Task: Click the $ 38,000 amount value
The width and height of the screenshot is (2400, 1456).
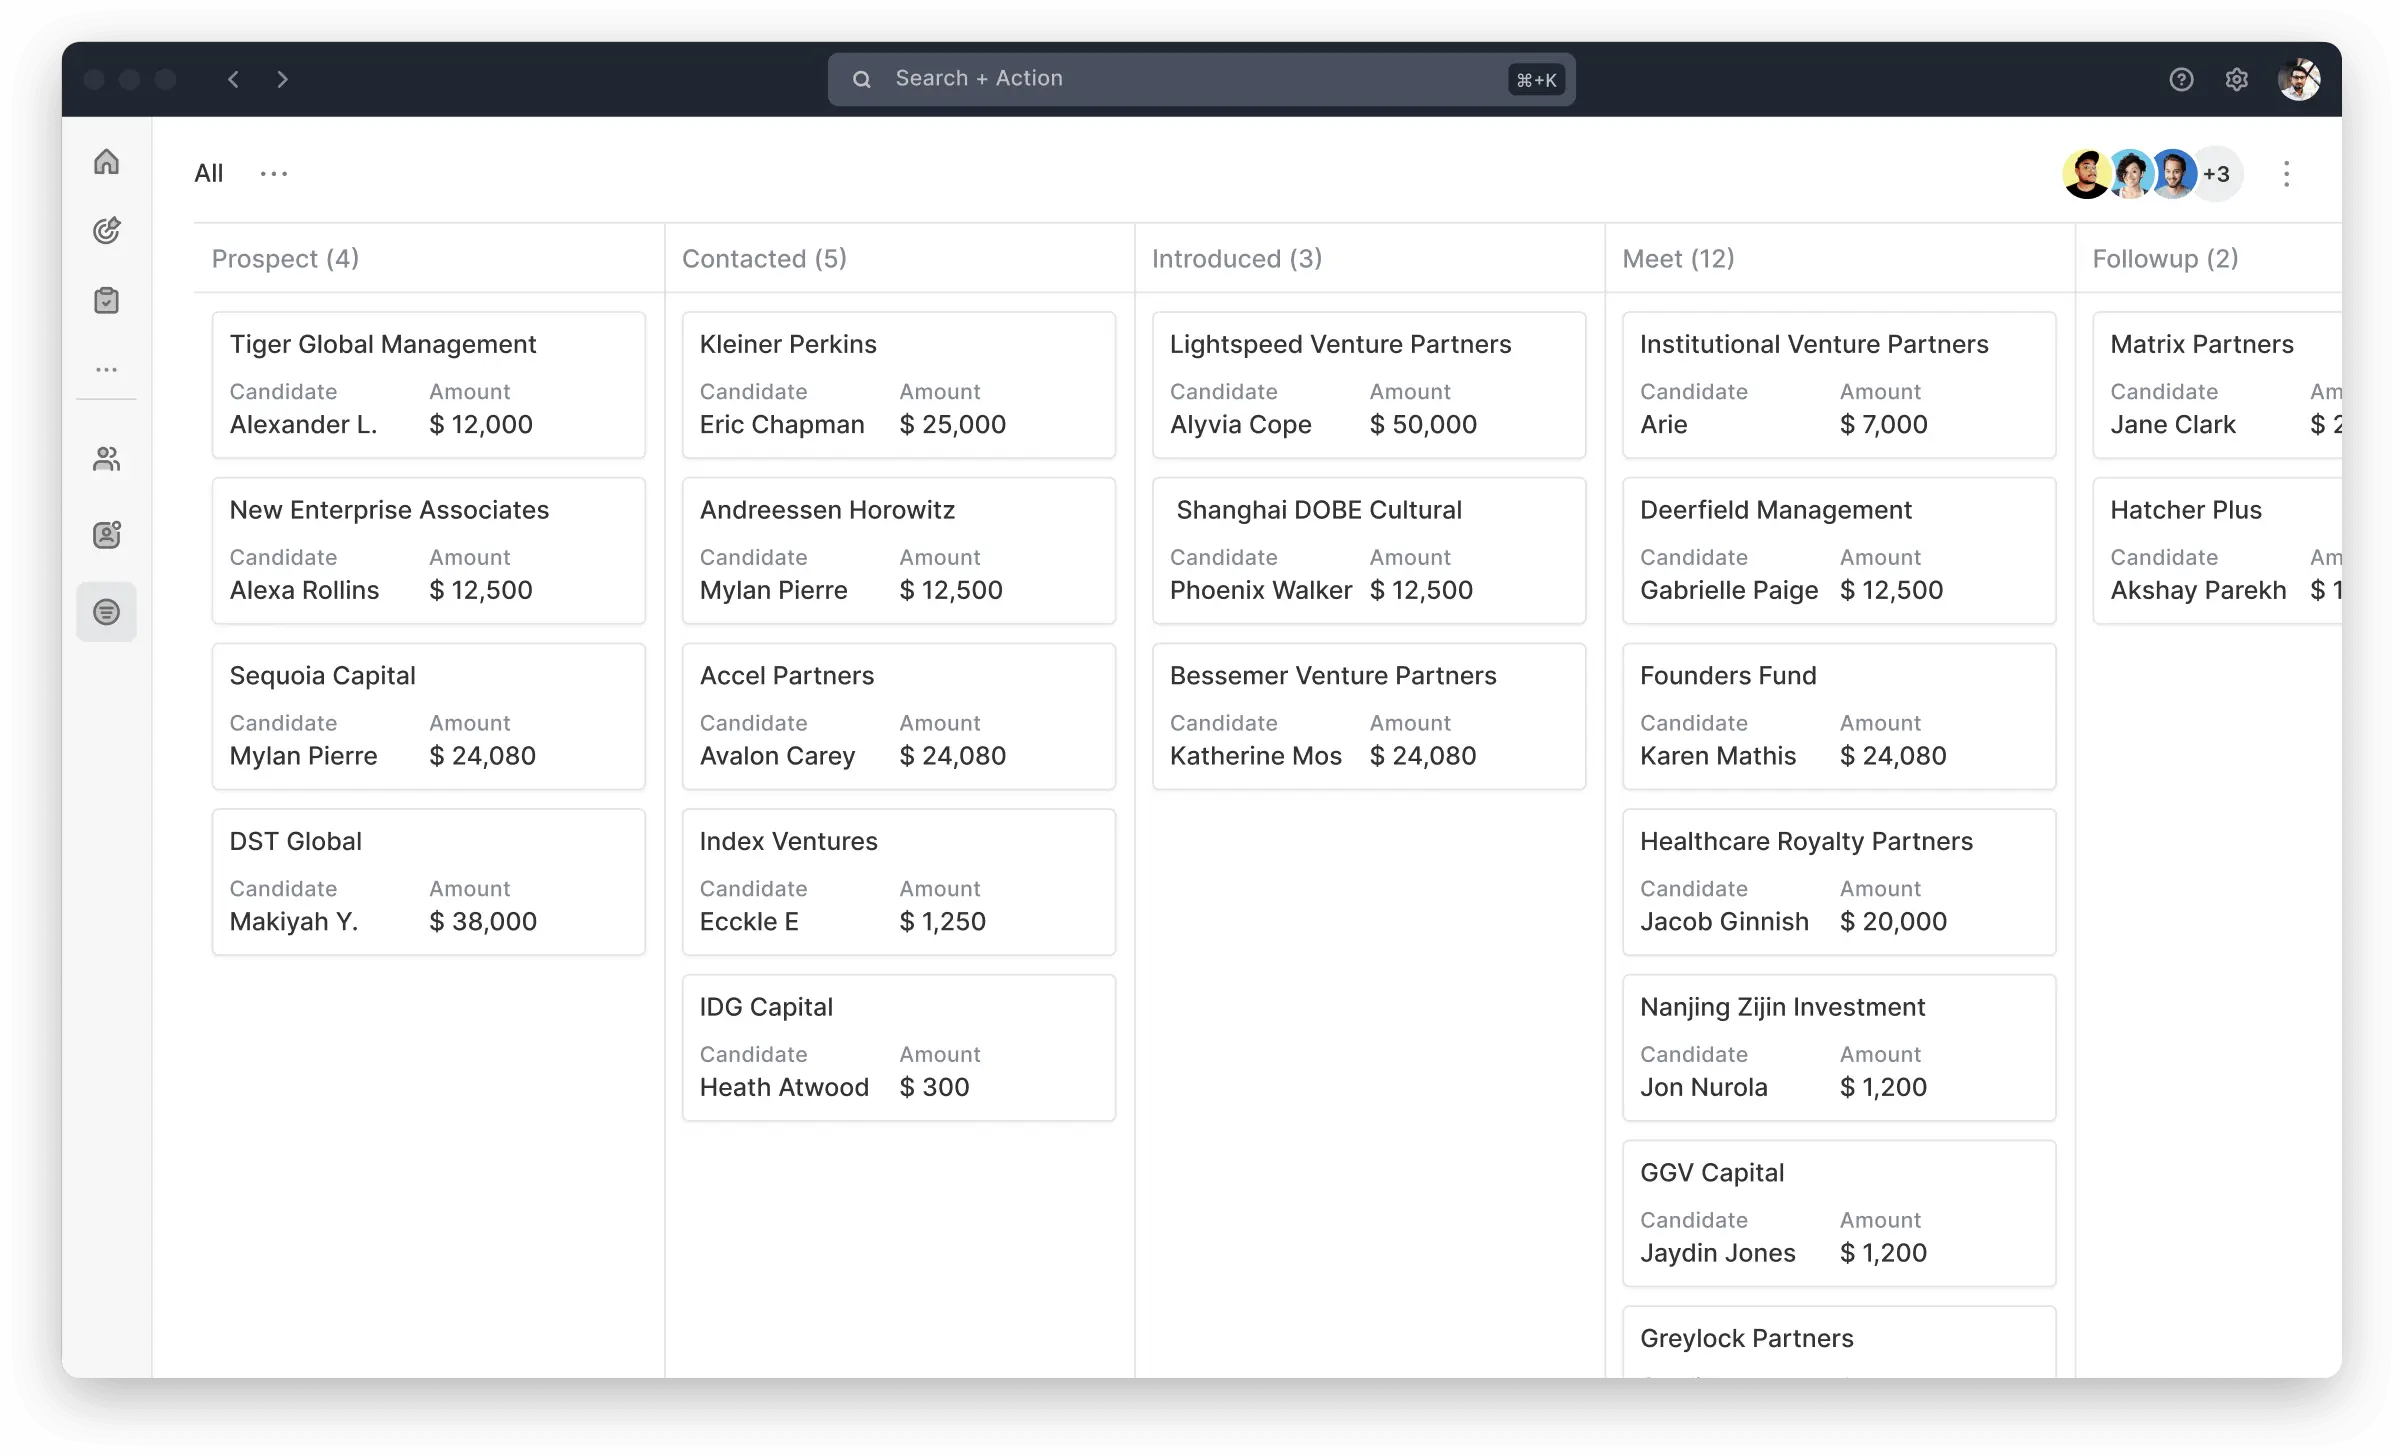Action: click(483, 922)
